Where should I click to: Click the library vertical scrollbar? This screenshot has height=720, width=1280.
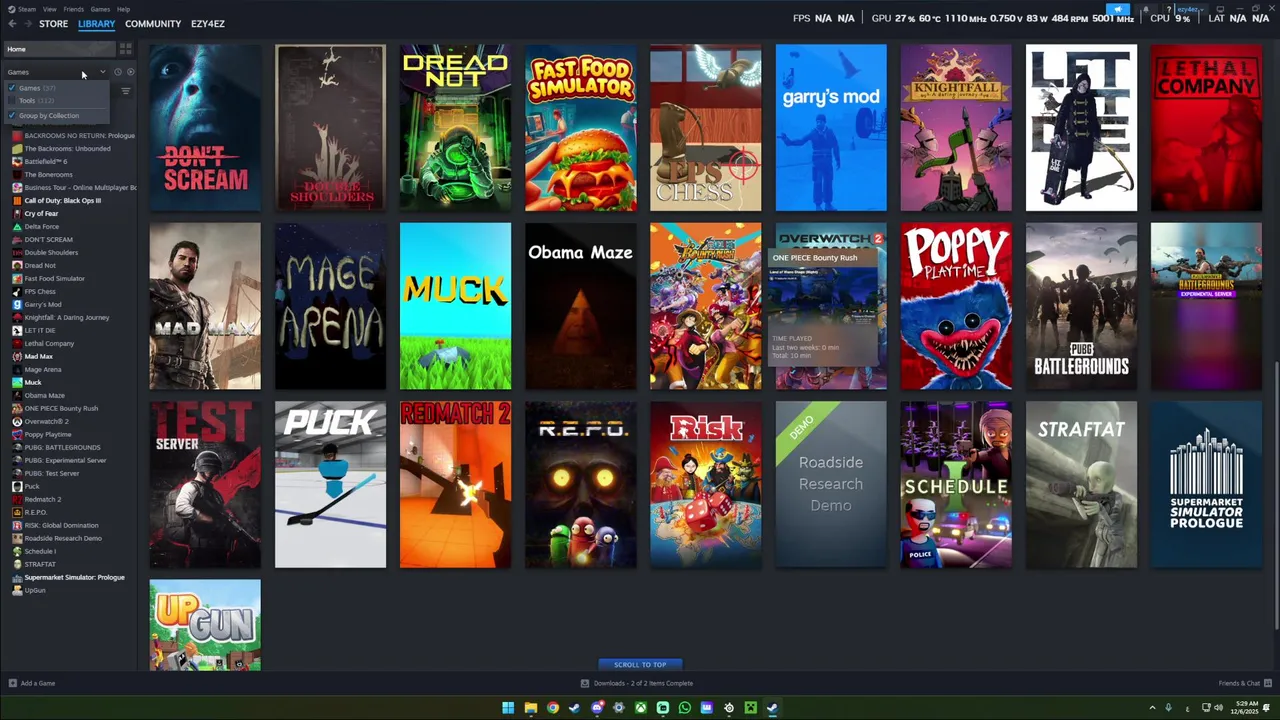point(1276,495)
